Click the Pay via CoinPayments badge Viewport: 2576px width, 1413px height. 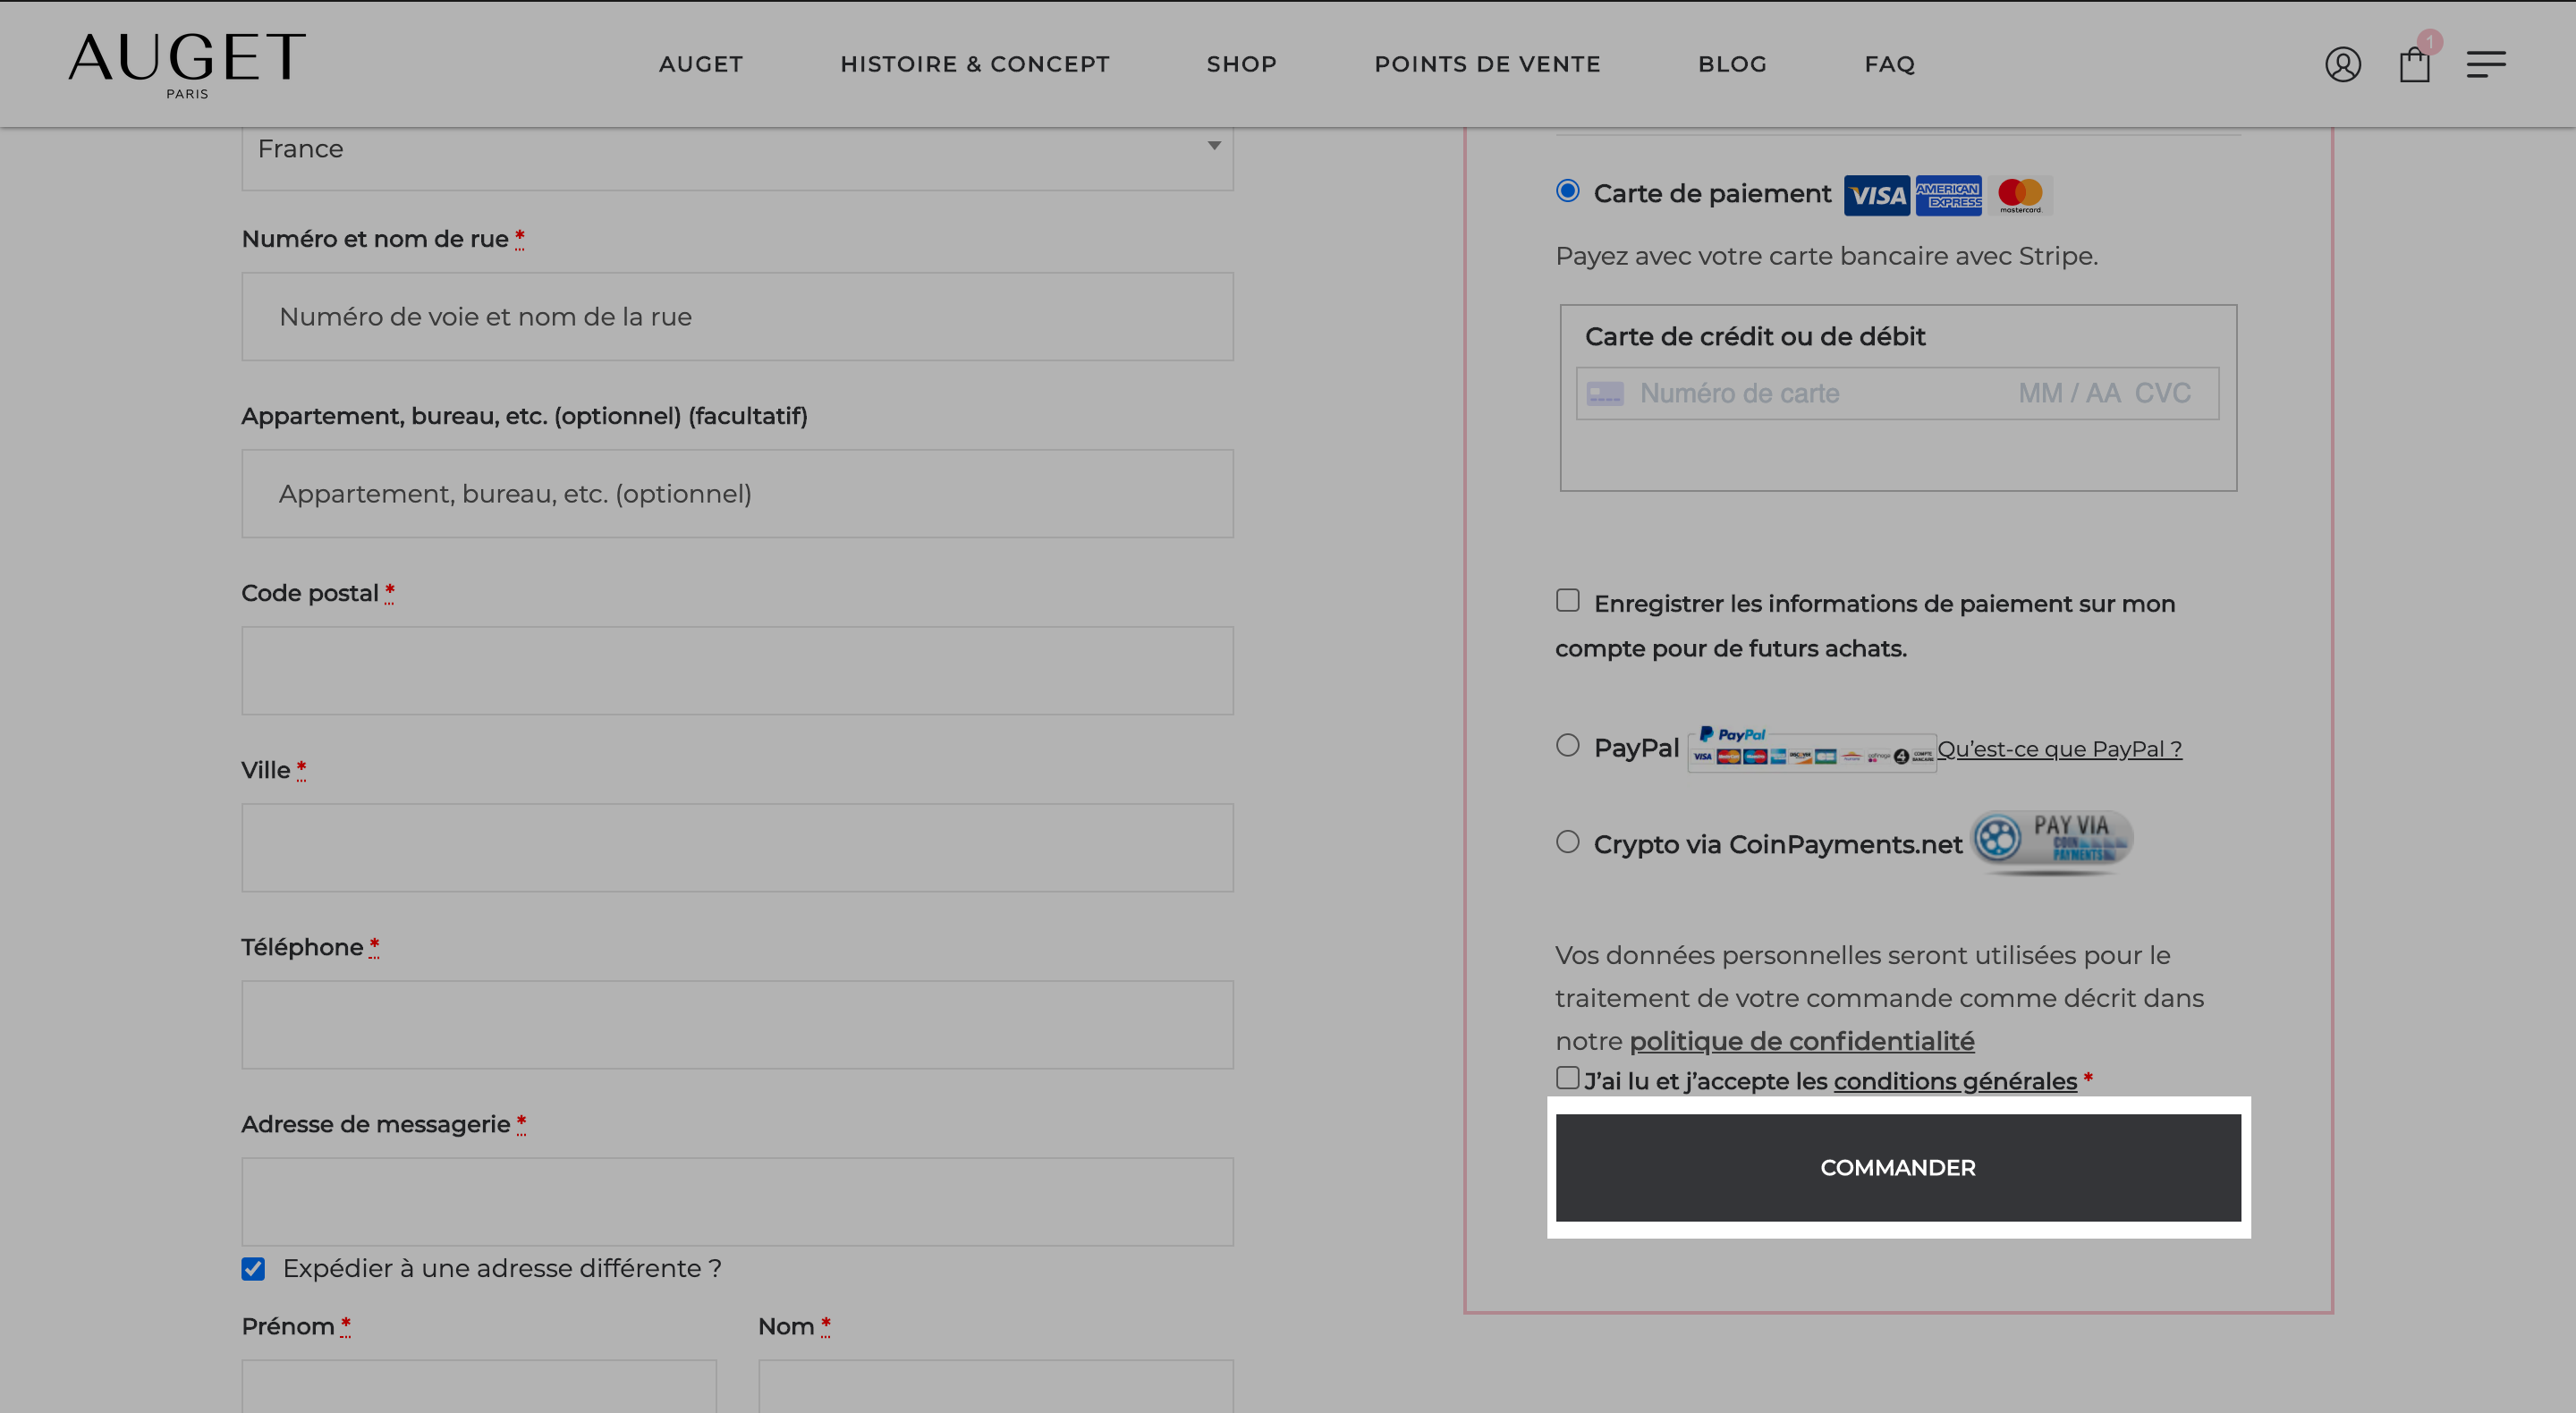[x=2051, y=842]
